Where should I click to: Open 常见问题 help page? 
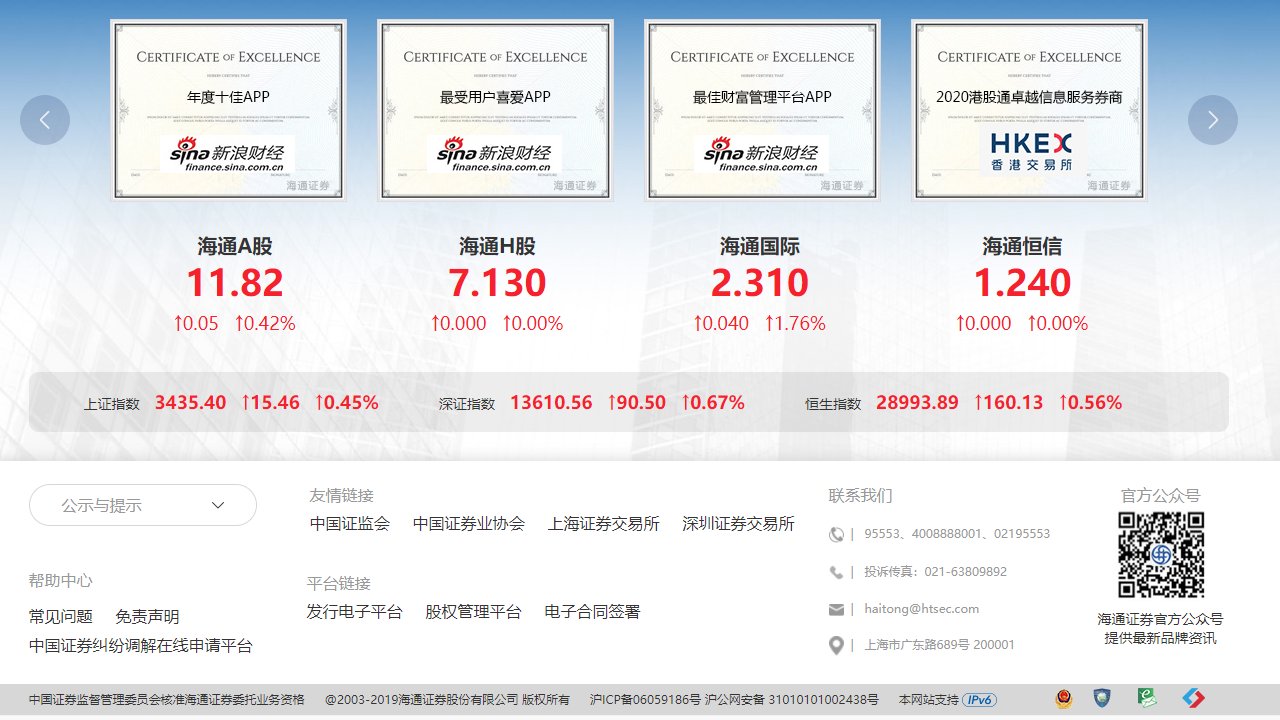61,617
